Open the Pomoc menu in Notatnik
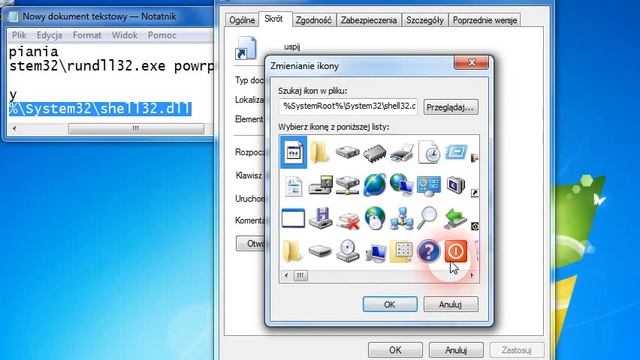The height and width of the screenshot is (360, 640). click(x=162, y=35)
